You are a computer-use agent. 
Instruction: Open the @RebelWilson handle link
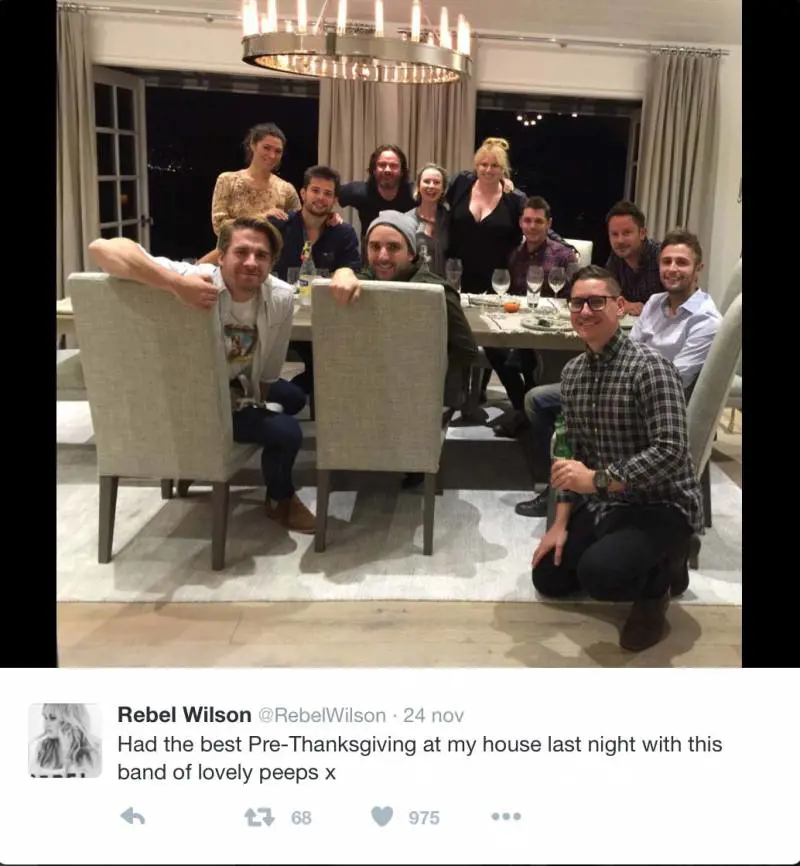coord(322,715)
